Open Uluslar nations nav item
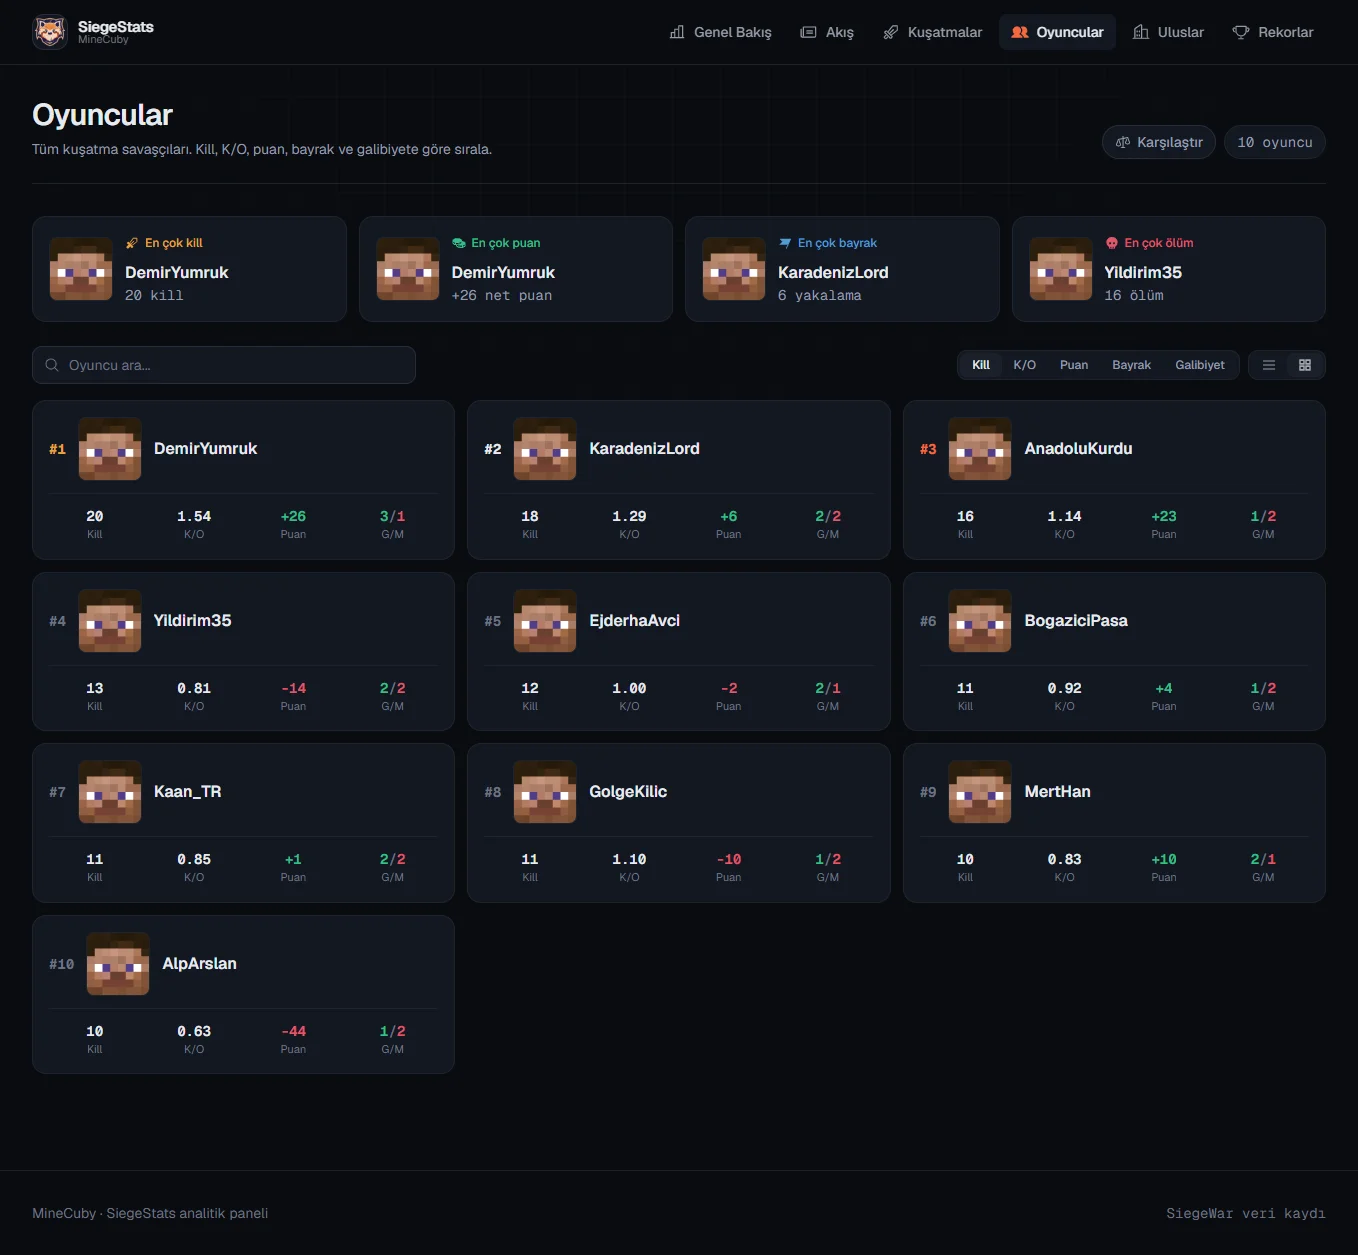 tap(1168, 32)
